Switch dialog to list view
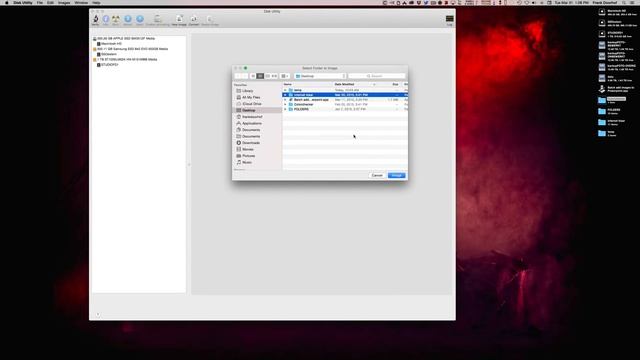 (260, 76)
